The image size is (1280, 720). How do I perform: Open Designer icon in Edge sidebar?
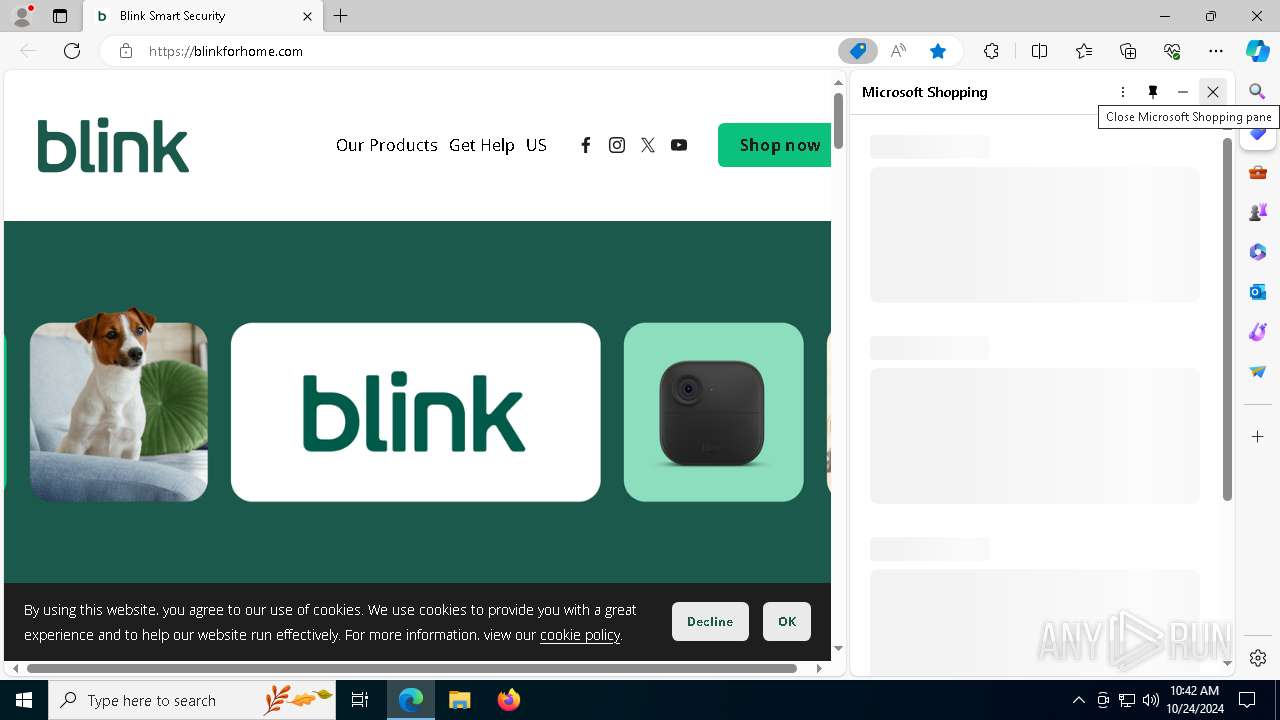tap(1258, 332)
